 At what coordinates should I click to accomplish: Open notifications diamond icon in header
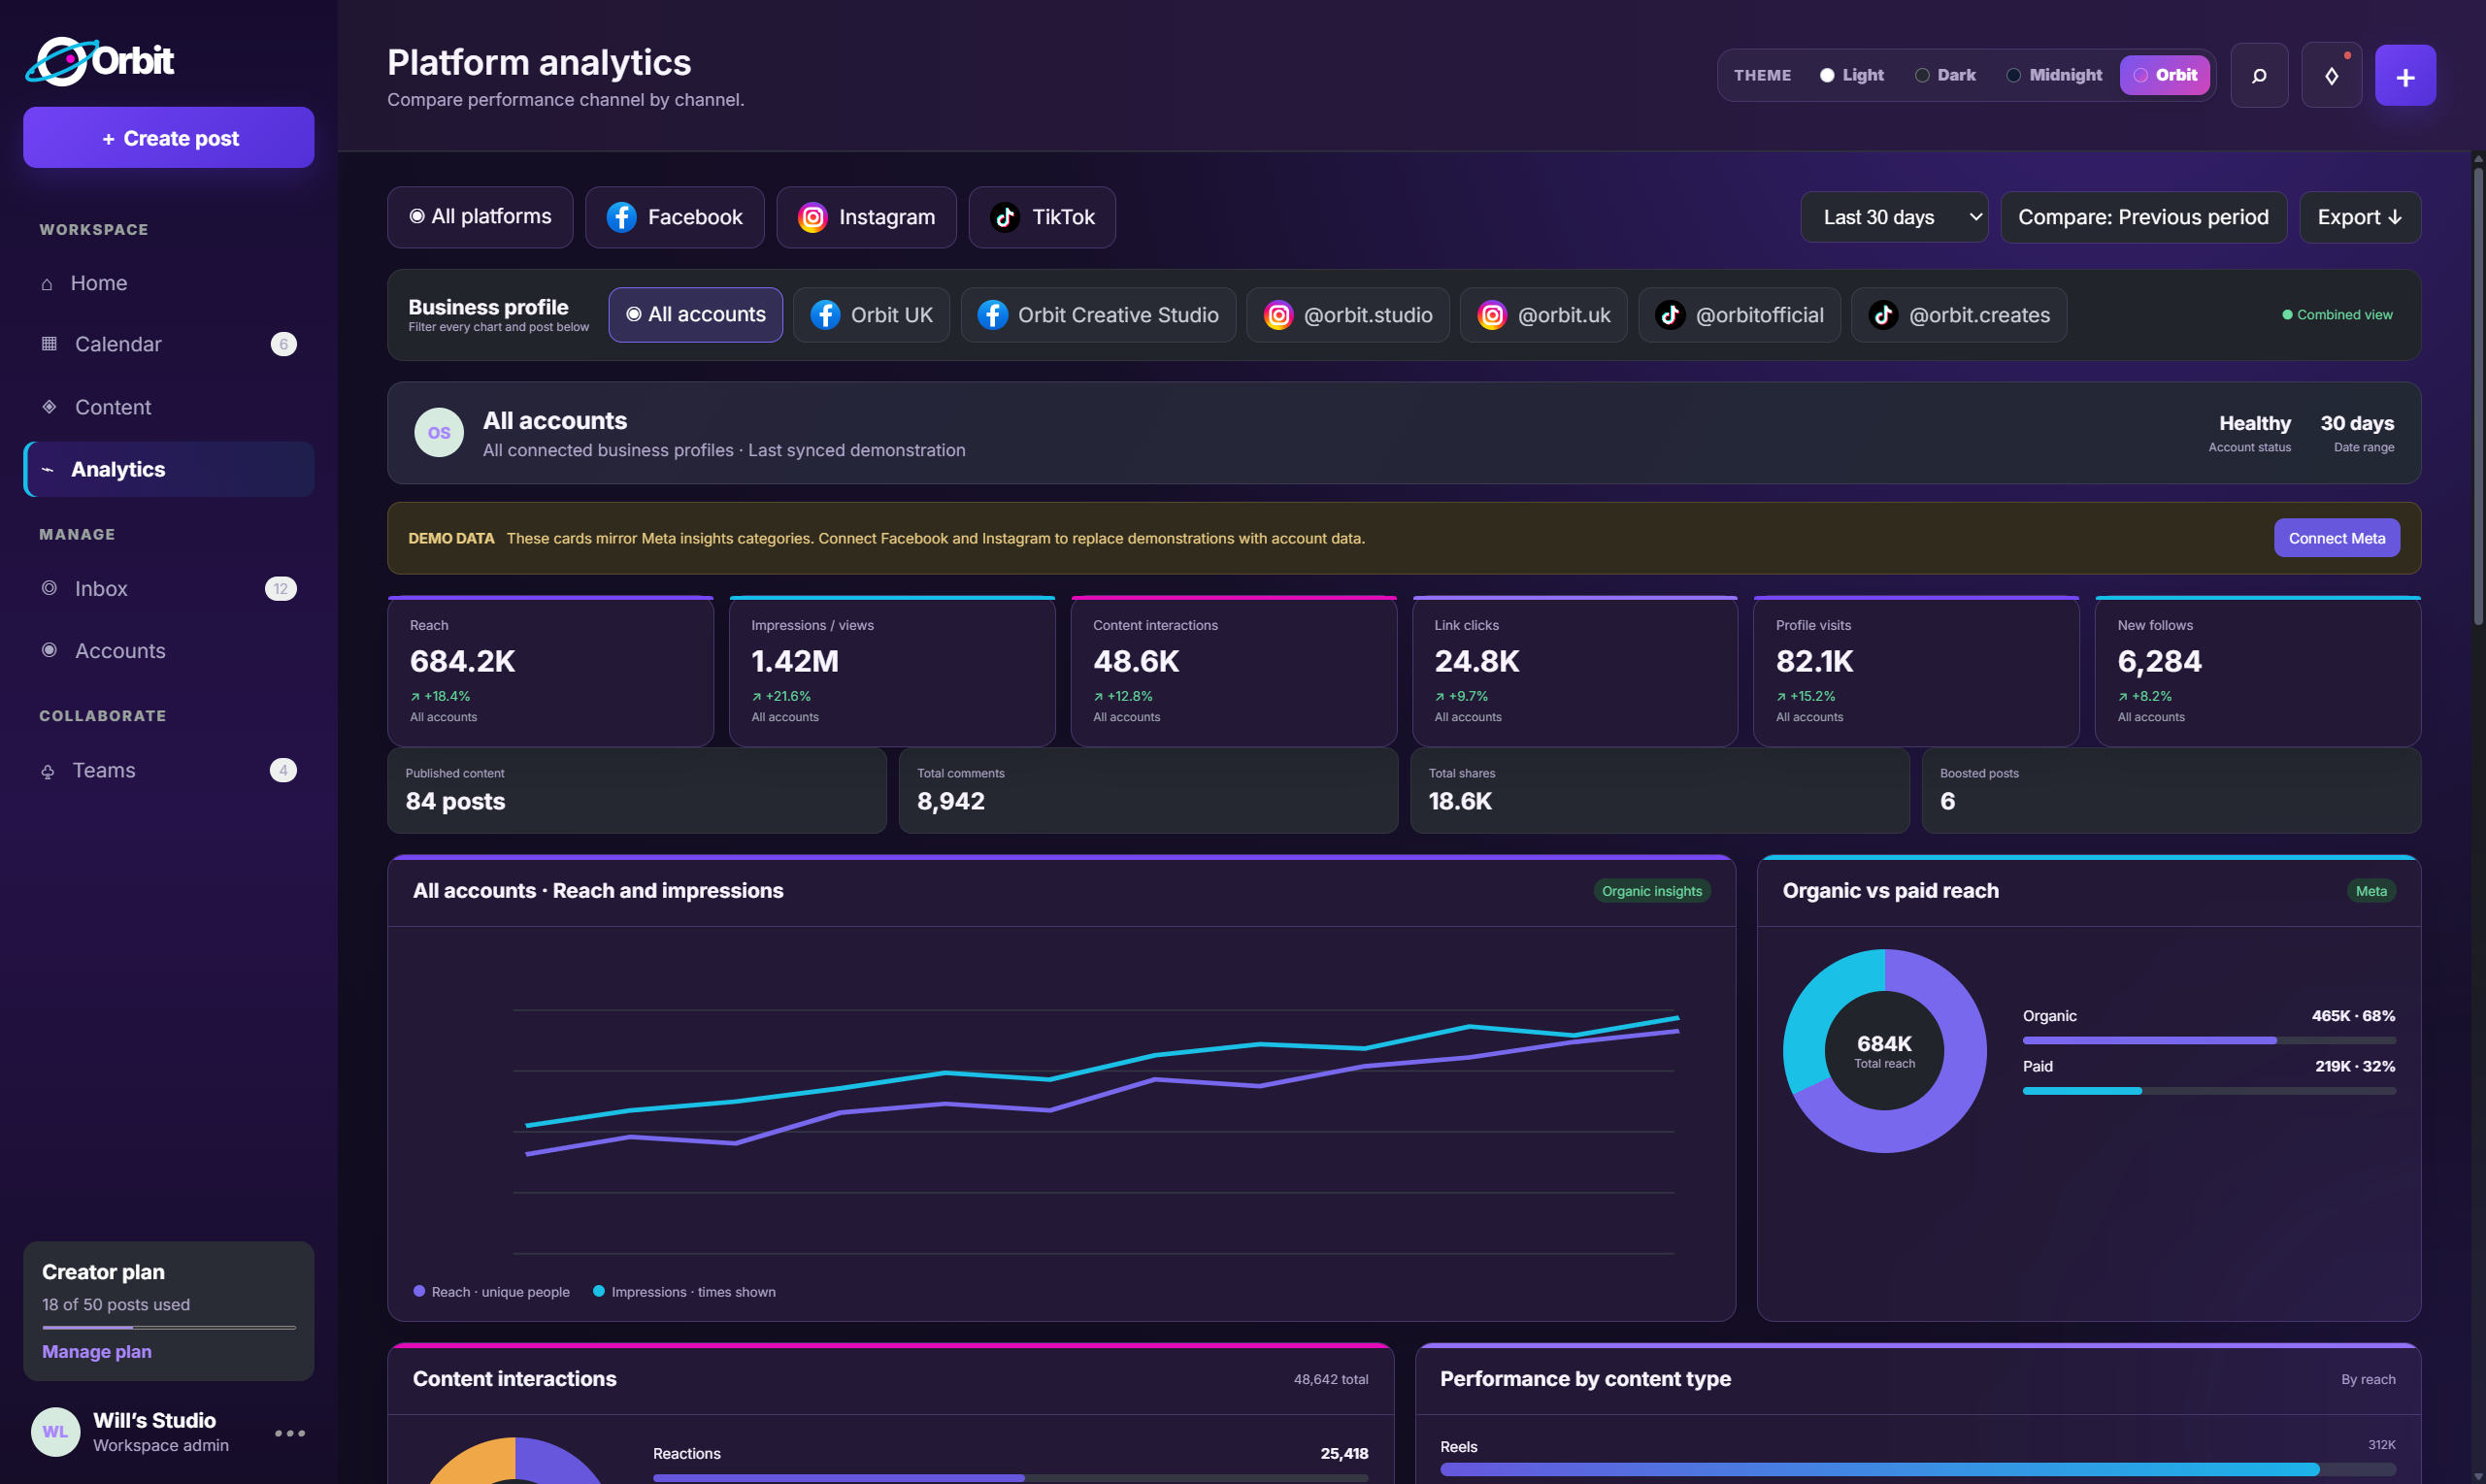pos(2331,75)
